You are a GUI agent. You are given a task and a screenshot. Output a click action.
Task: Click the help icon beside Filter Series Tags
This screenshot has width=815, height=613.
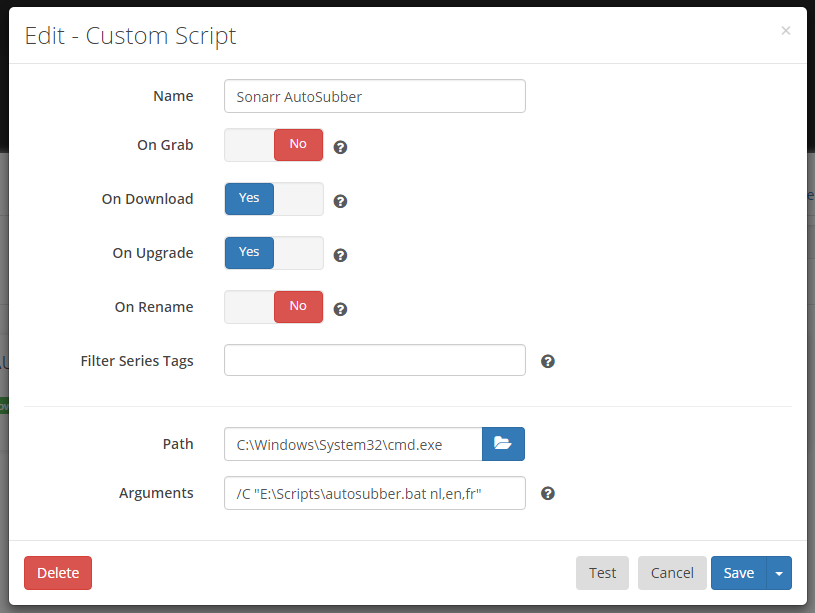547,361
